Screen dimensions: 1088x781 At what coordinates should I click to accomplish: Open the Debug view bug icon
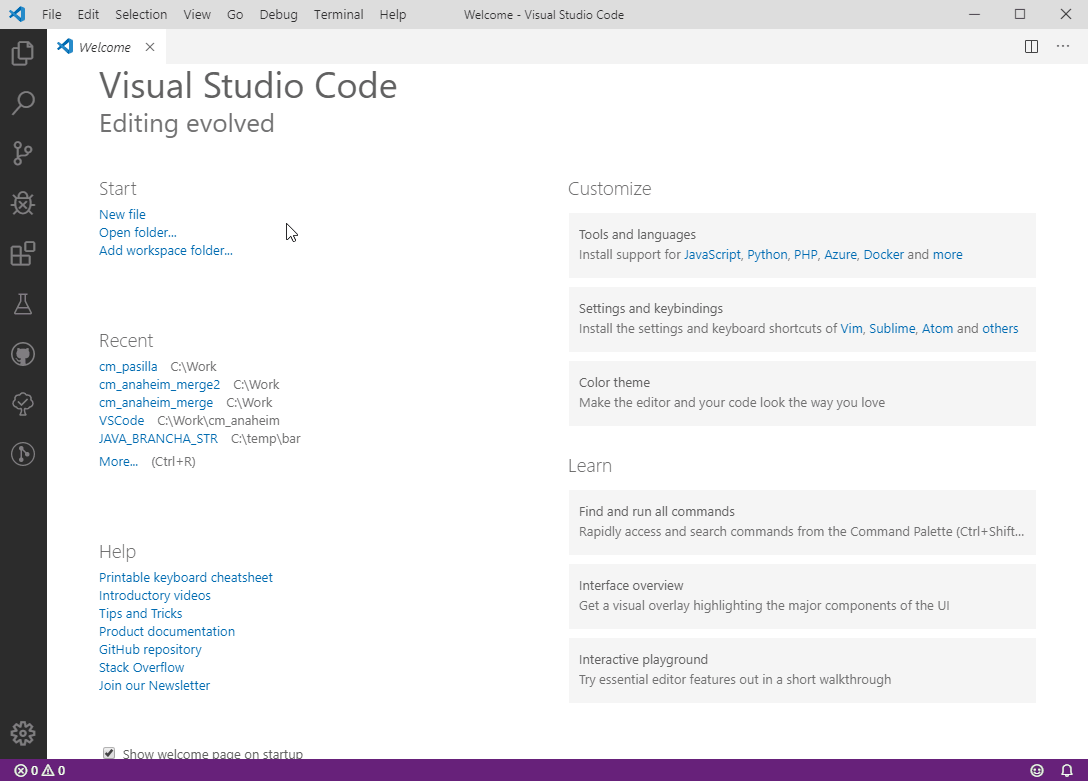tap(23, 204)
